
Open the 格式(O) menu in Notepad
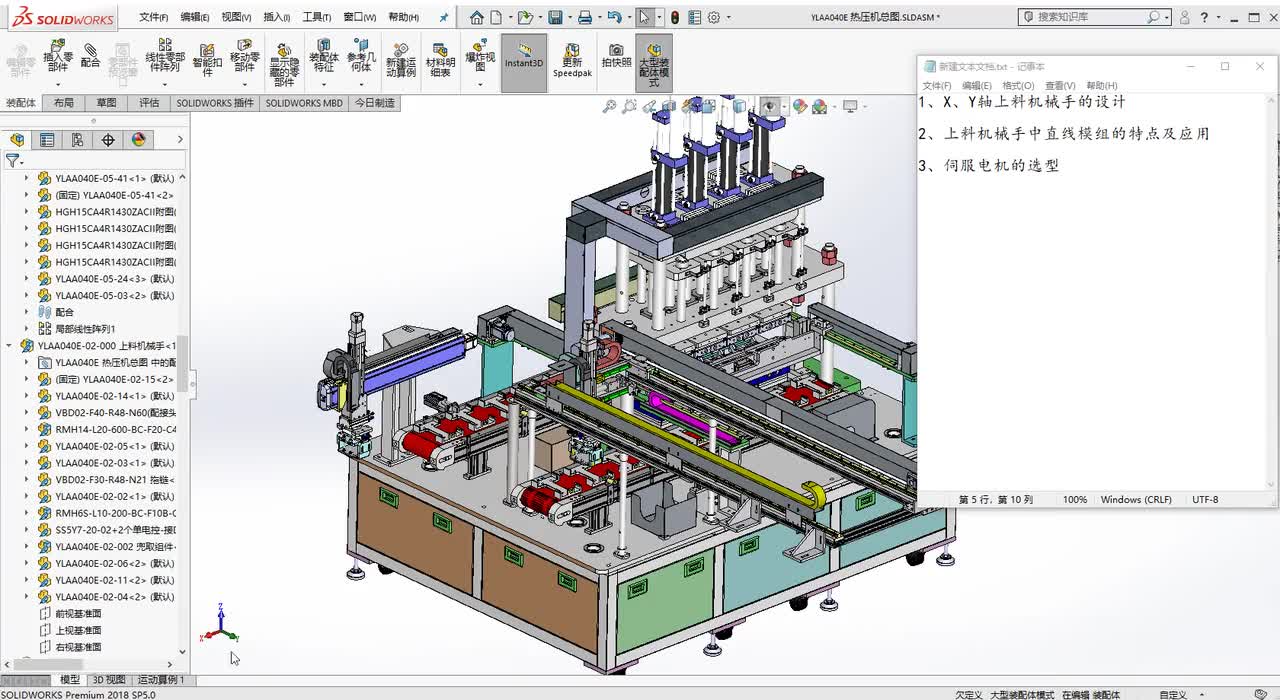coord(1018,86)
